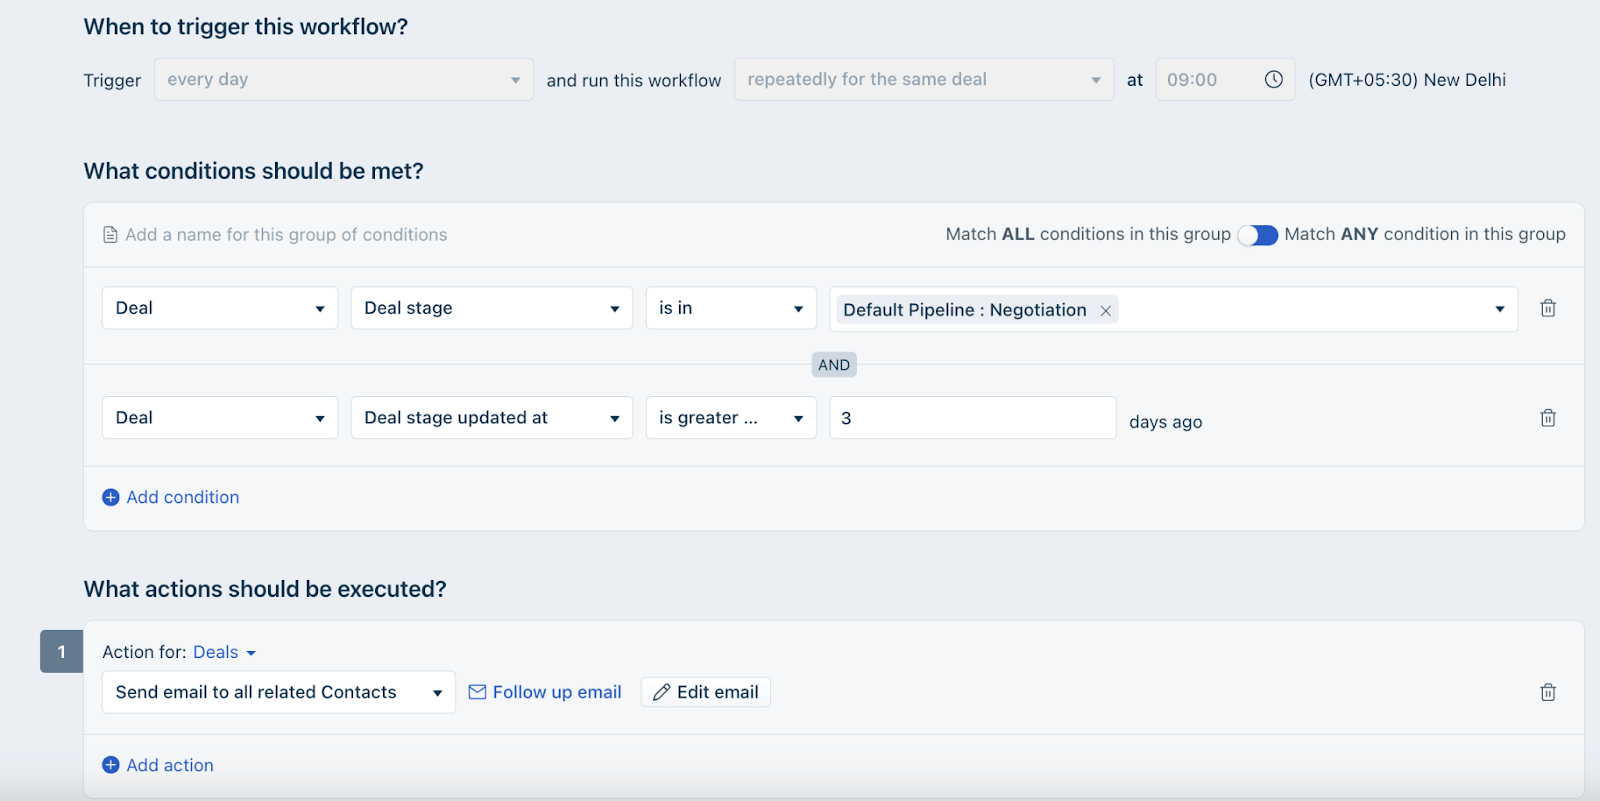Click Add condition link

(x=183, y=497)
